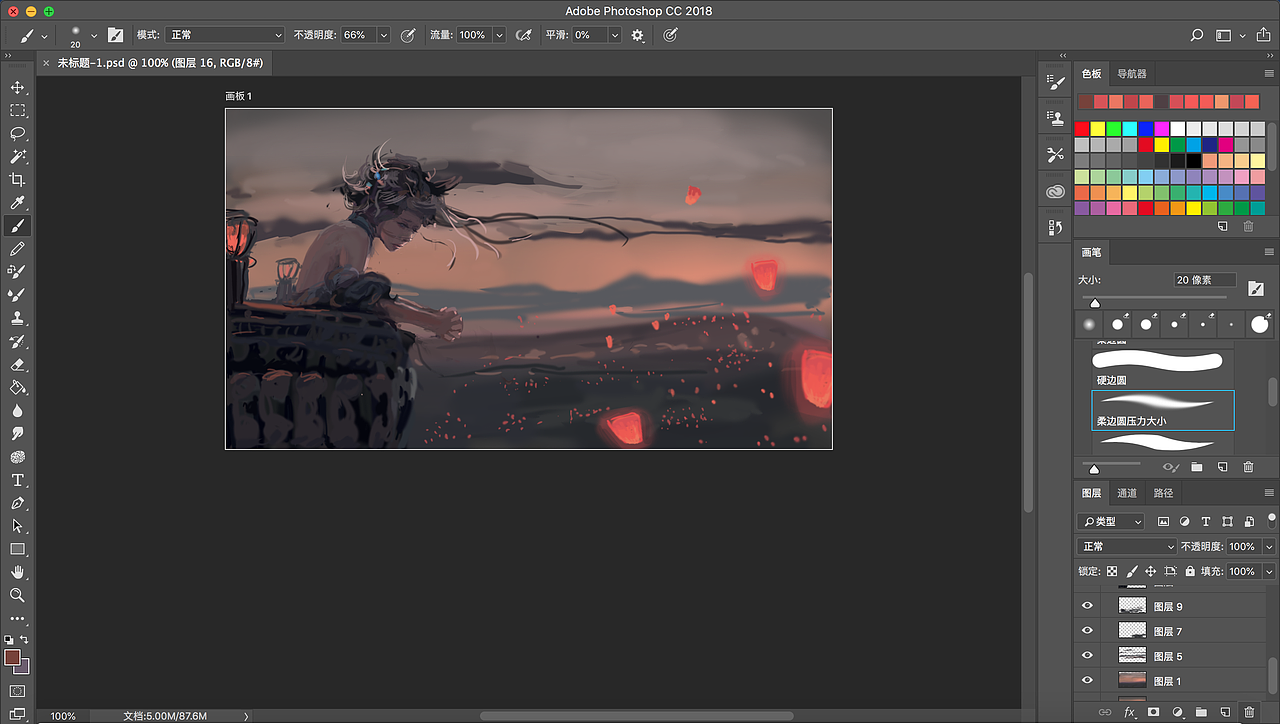The image size is (1280, 724).
Task: Add a layer style with fx icon
Action: coord(1129,712)
